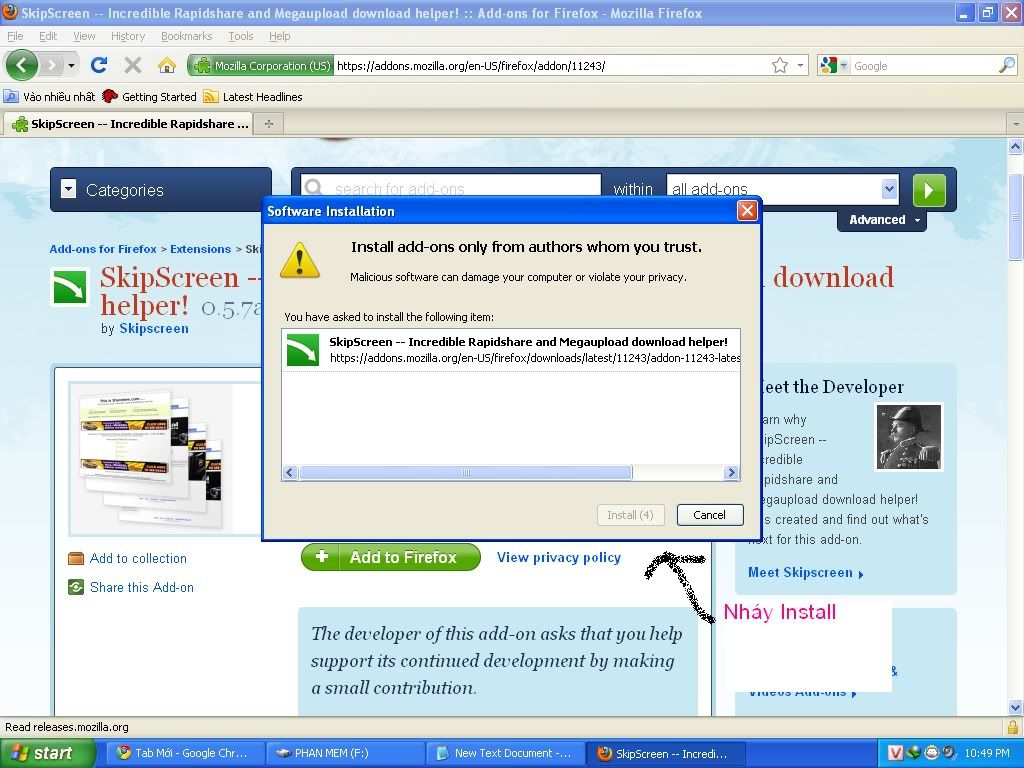Open the list-all-tabs dropdown arrow

point(1016,123)
